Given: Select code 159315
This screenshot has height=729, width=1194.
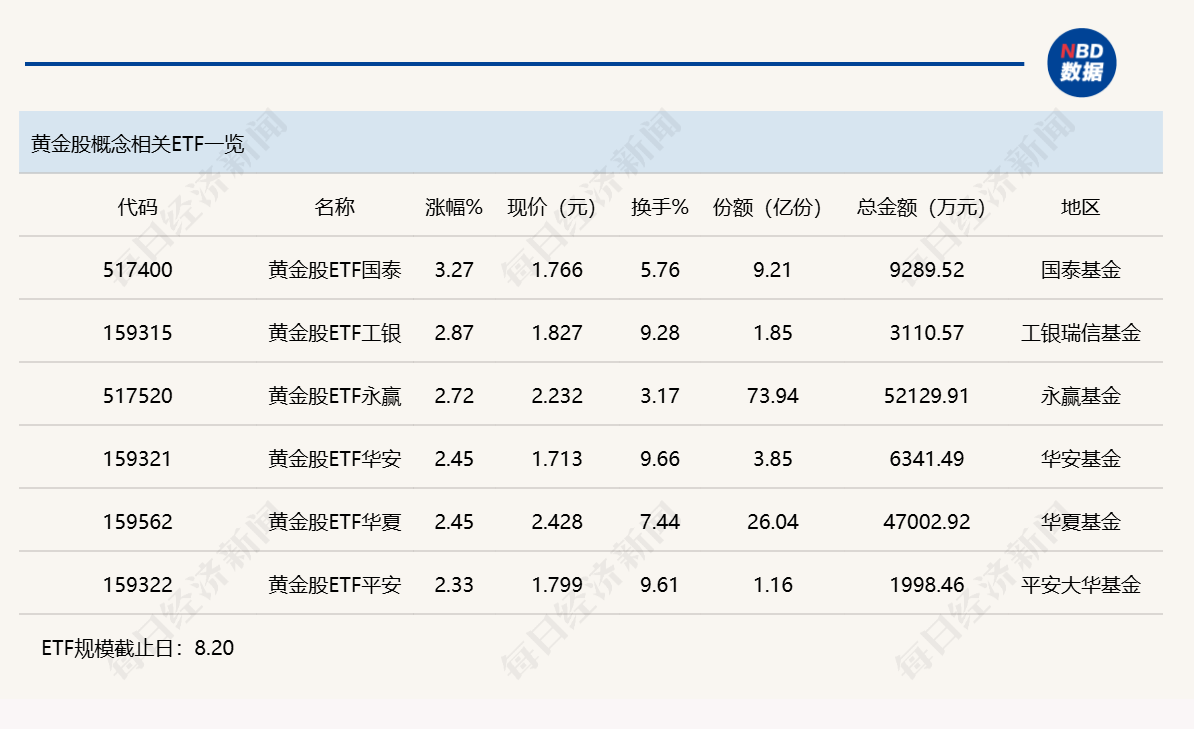Looking at the screenshot, I should (x=138, y=333).
